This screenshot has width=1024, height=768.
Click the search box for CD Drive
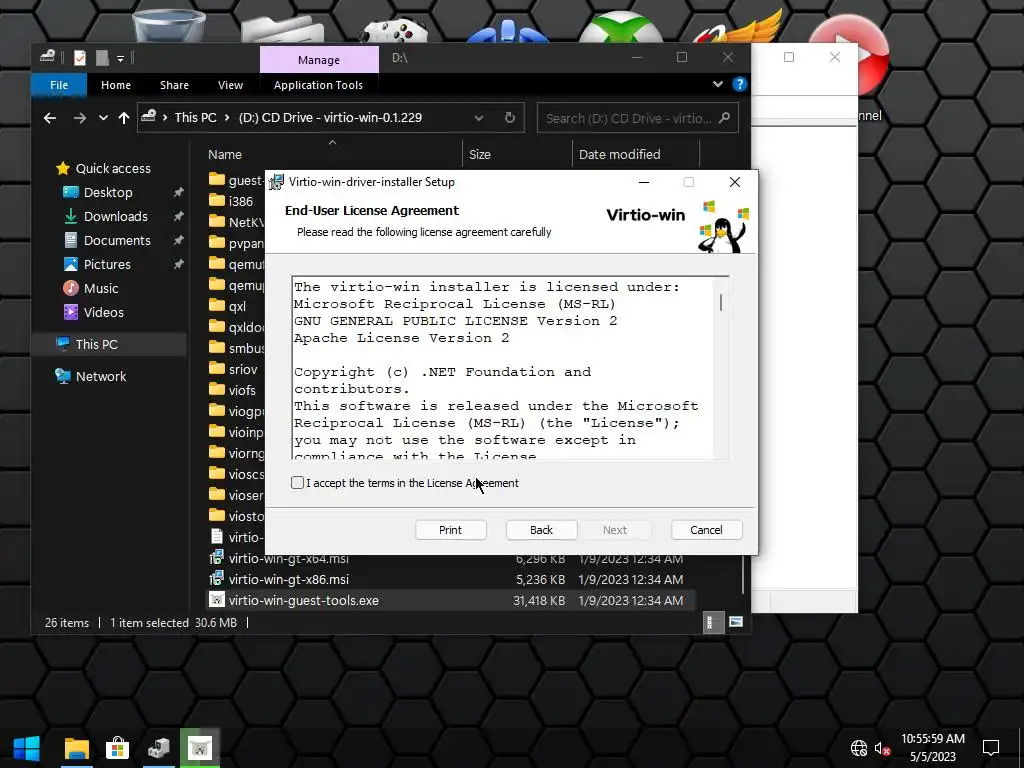pyautogui.click(x=637, y=118)
